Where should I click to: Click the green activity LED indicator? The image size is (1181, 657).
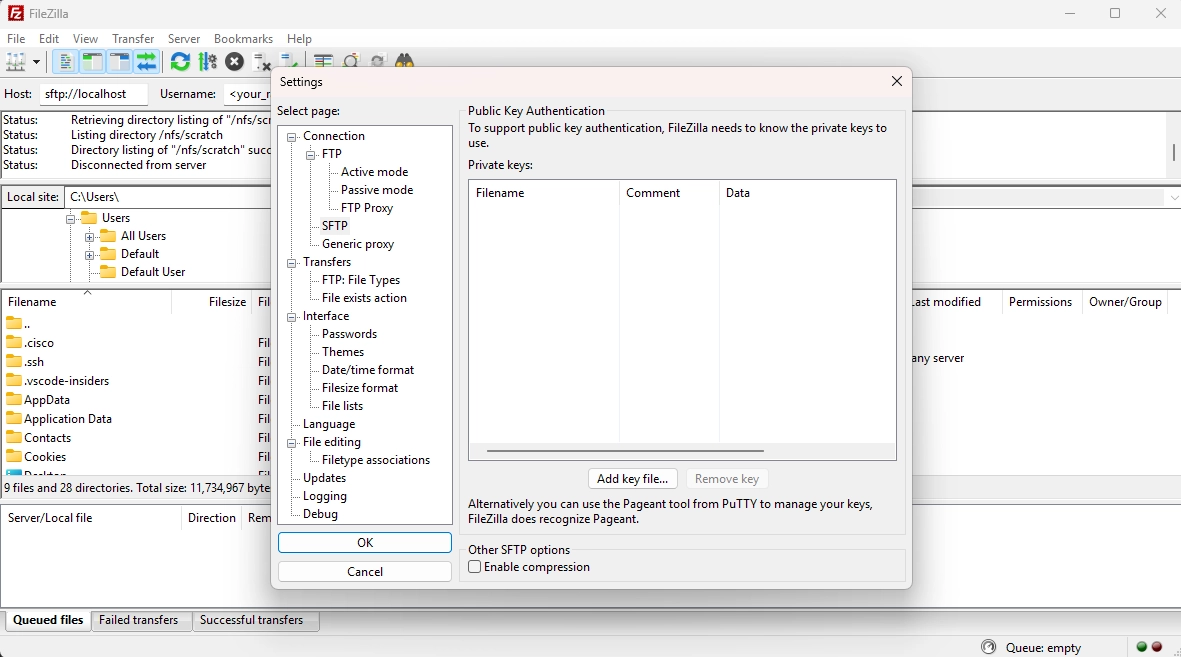[x=1142, y=646]
